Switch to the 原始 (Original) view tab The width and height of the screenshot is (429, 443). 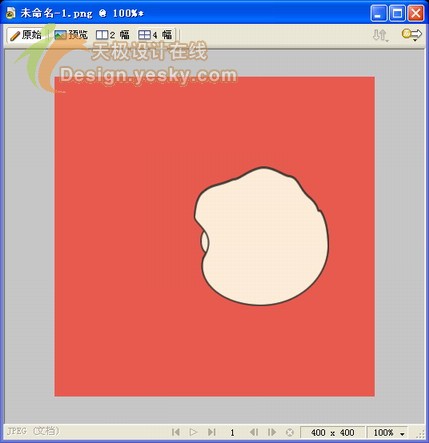coord(26,35)
